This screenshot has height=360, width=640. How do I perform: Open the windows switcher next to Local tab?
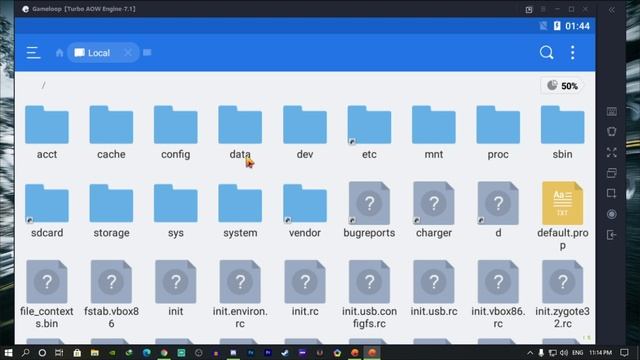pyautogui.click(x=147, y=52)
